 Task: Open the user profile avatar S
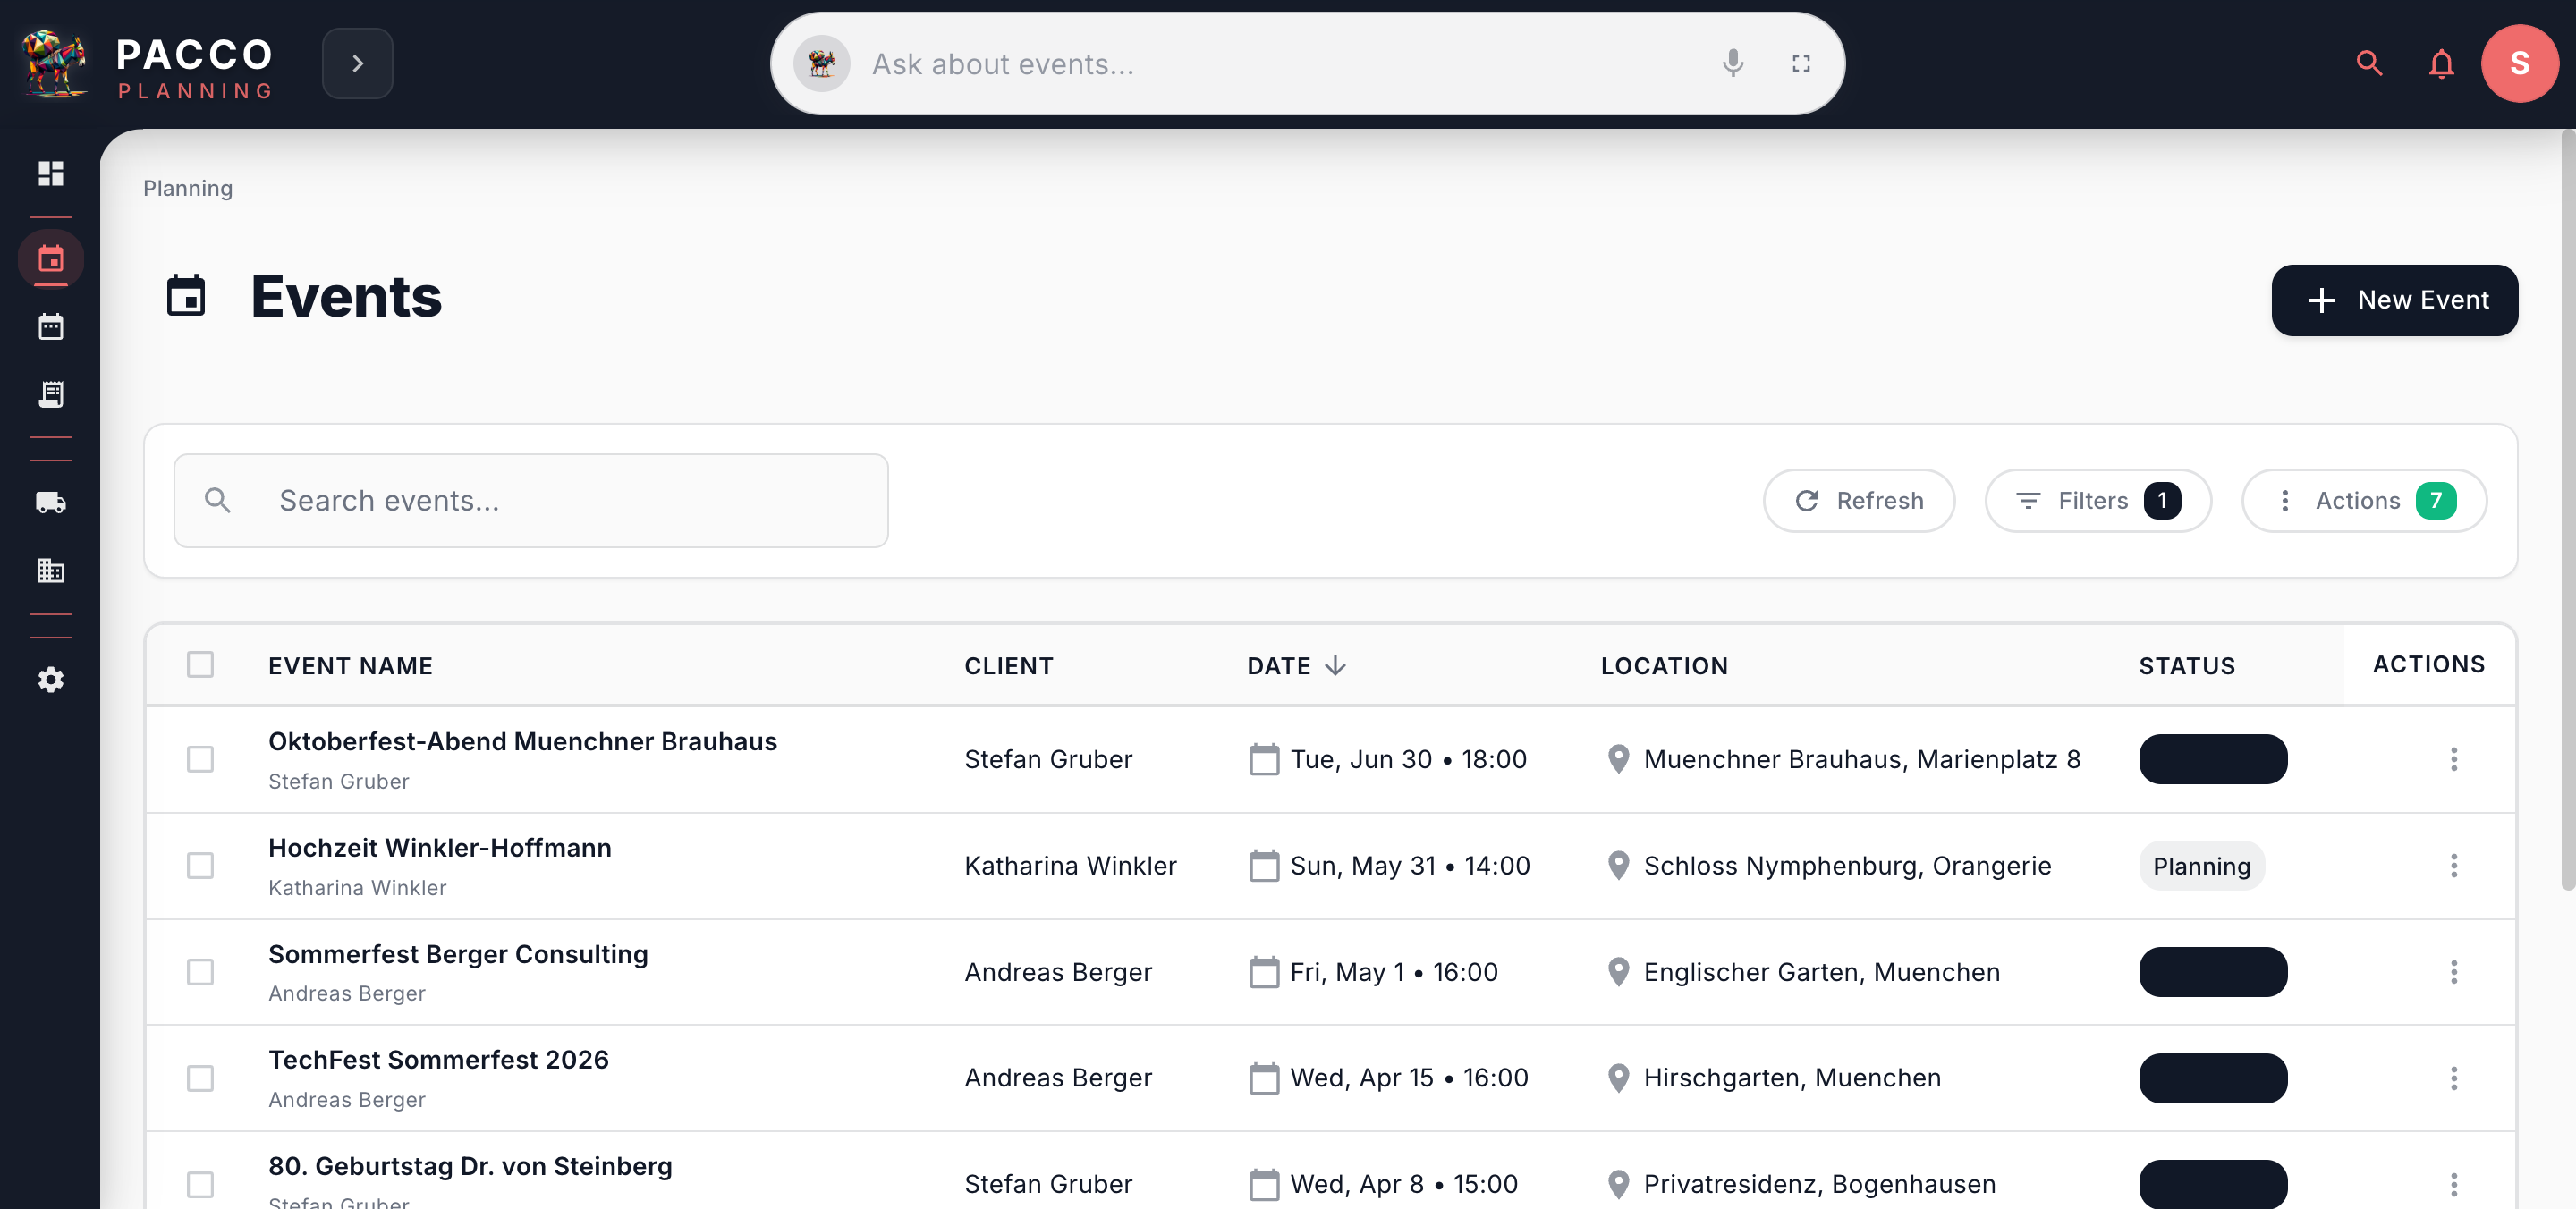point(2519,64)
